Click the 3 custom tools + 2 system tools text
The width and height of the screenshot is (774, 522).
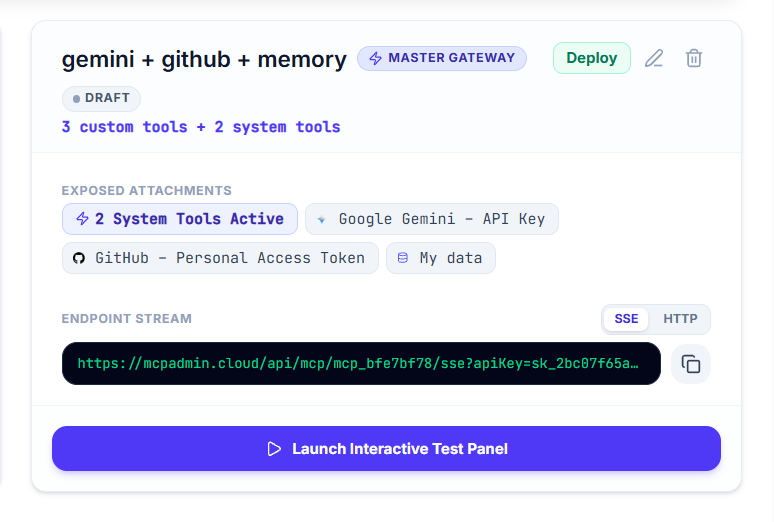(201, 127)
